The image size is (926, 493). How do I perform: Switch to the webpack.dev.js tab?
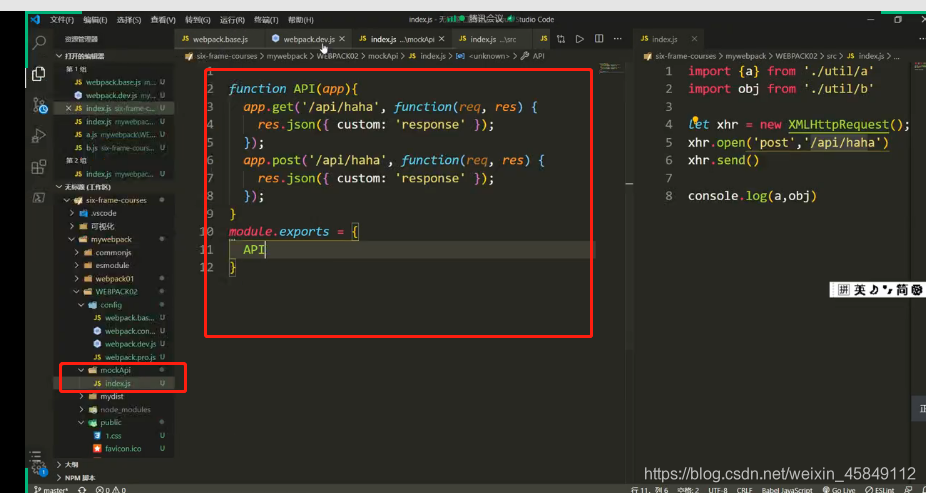(x=308, y=39)
